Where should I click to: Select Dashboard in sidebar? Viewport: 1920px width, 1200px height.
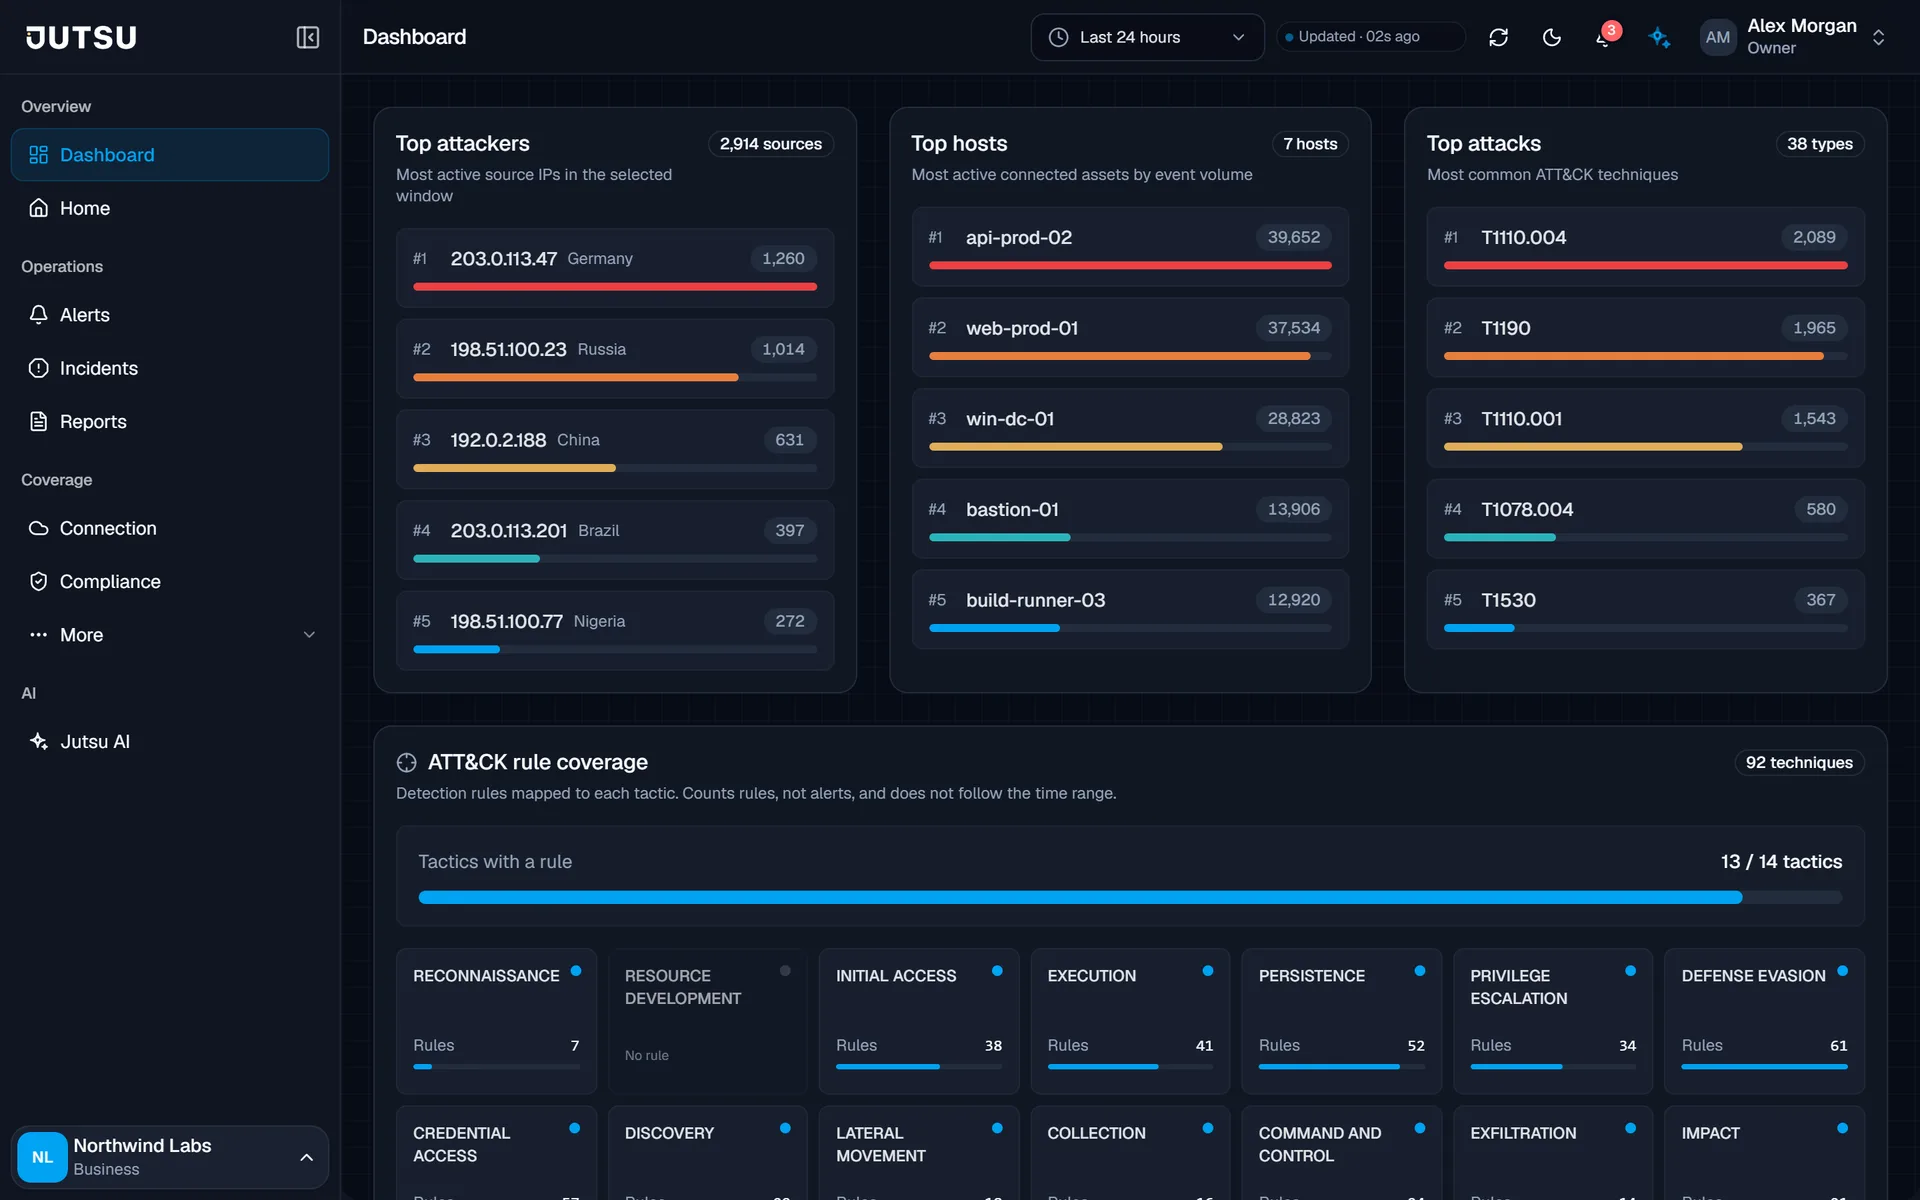coord(170,154)
